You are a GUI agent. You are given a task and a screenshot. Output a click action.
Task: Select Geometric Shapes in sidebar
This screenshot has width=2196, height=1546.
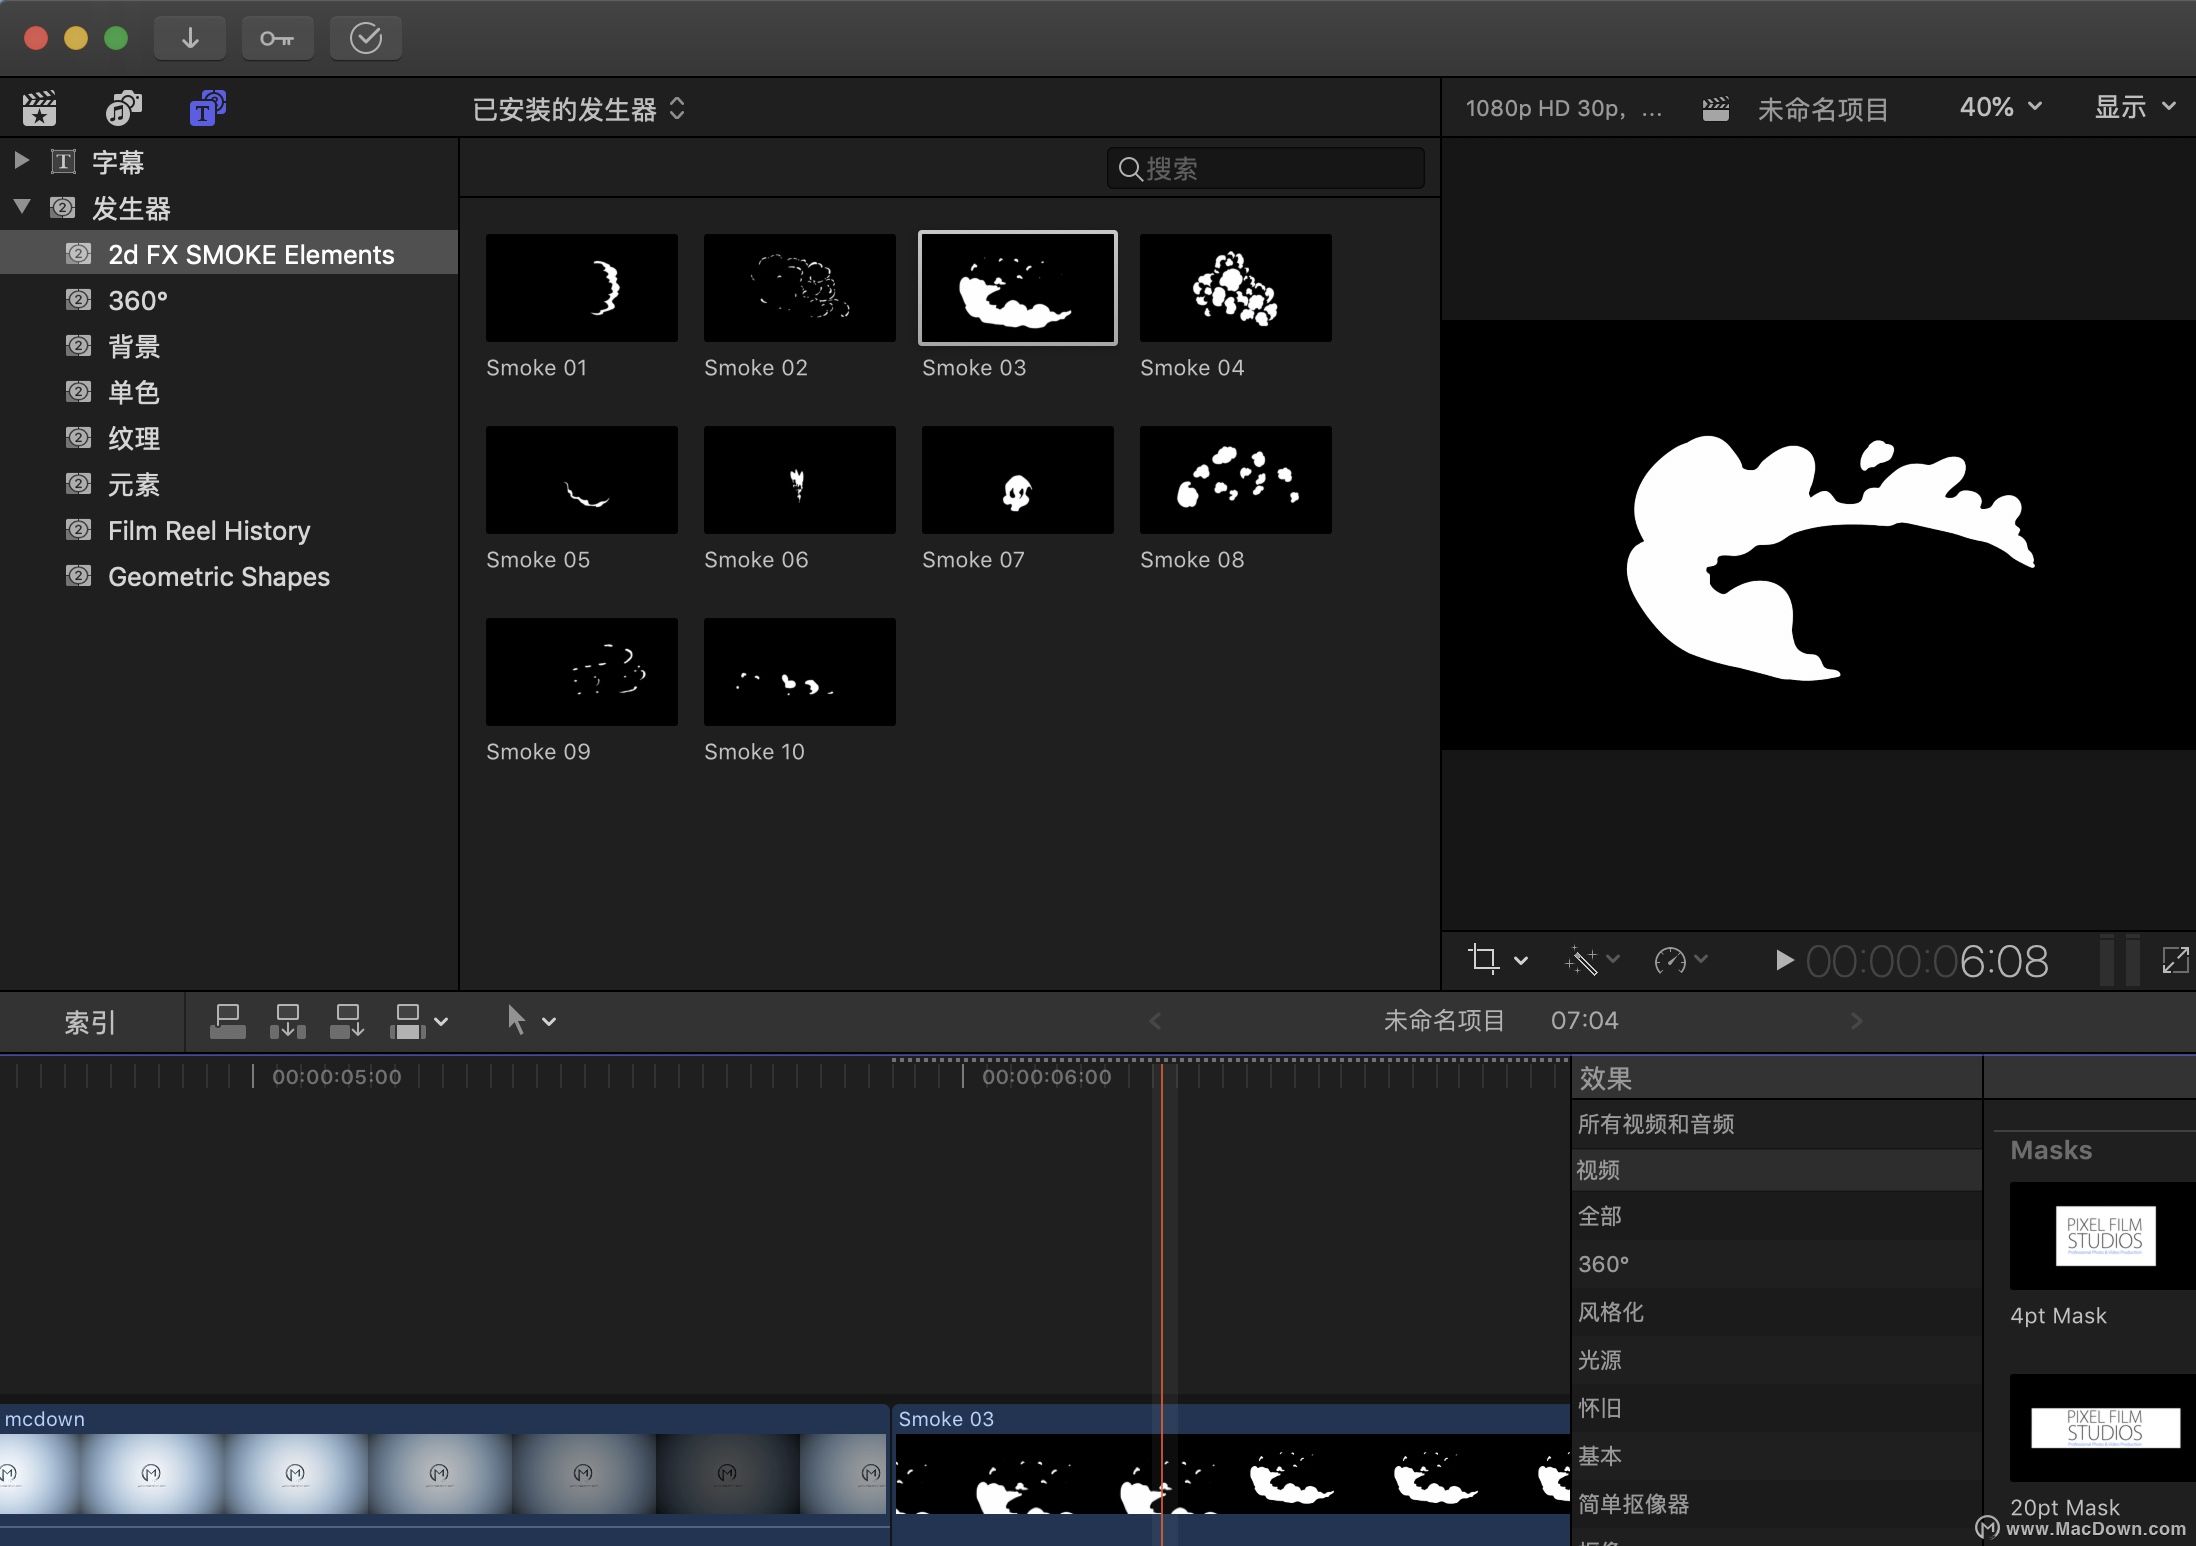pos(218,577)
